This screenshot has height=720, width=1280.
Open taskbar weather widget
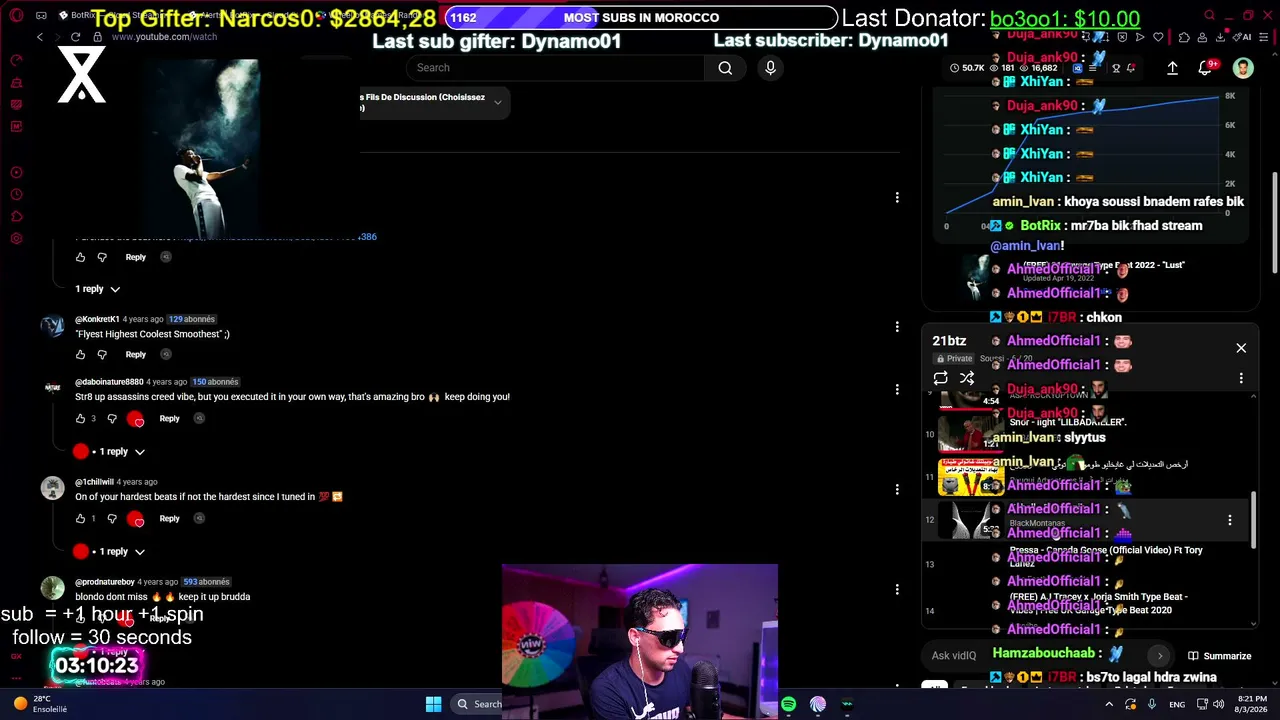point(40,704)
